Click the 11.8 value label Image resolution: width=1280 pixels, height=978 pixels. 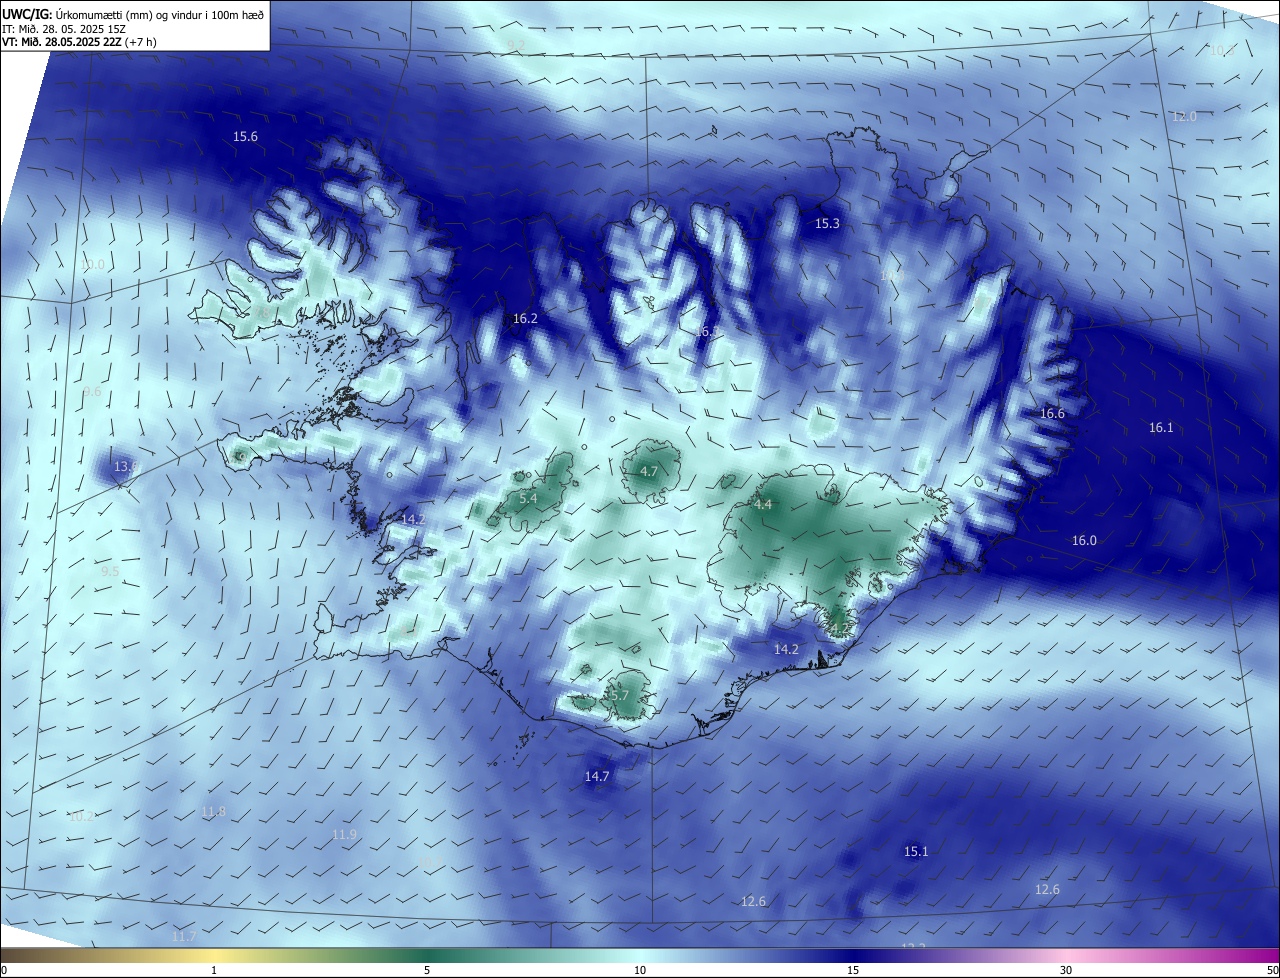tap(213, 812)
